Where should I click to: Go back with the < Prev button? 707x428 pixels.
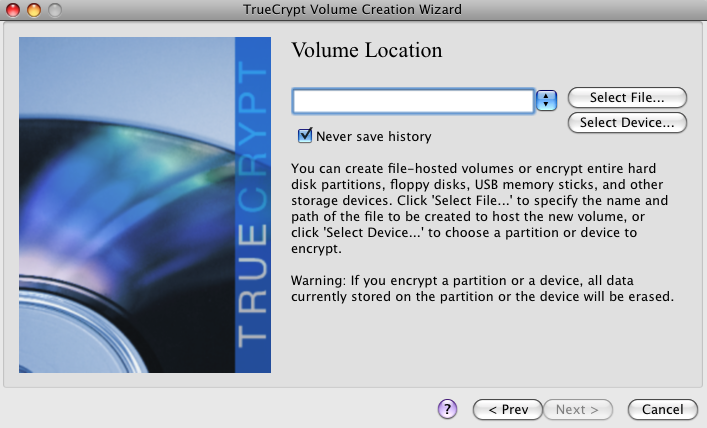[x=508, y=410]
